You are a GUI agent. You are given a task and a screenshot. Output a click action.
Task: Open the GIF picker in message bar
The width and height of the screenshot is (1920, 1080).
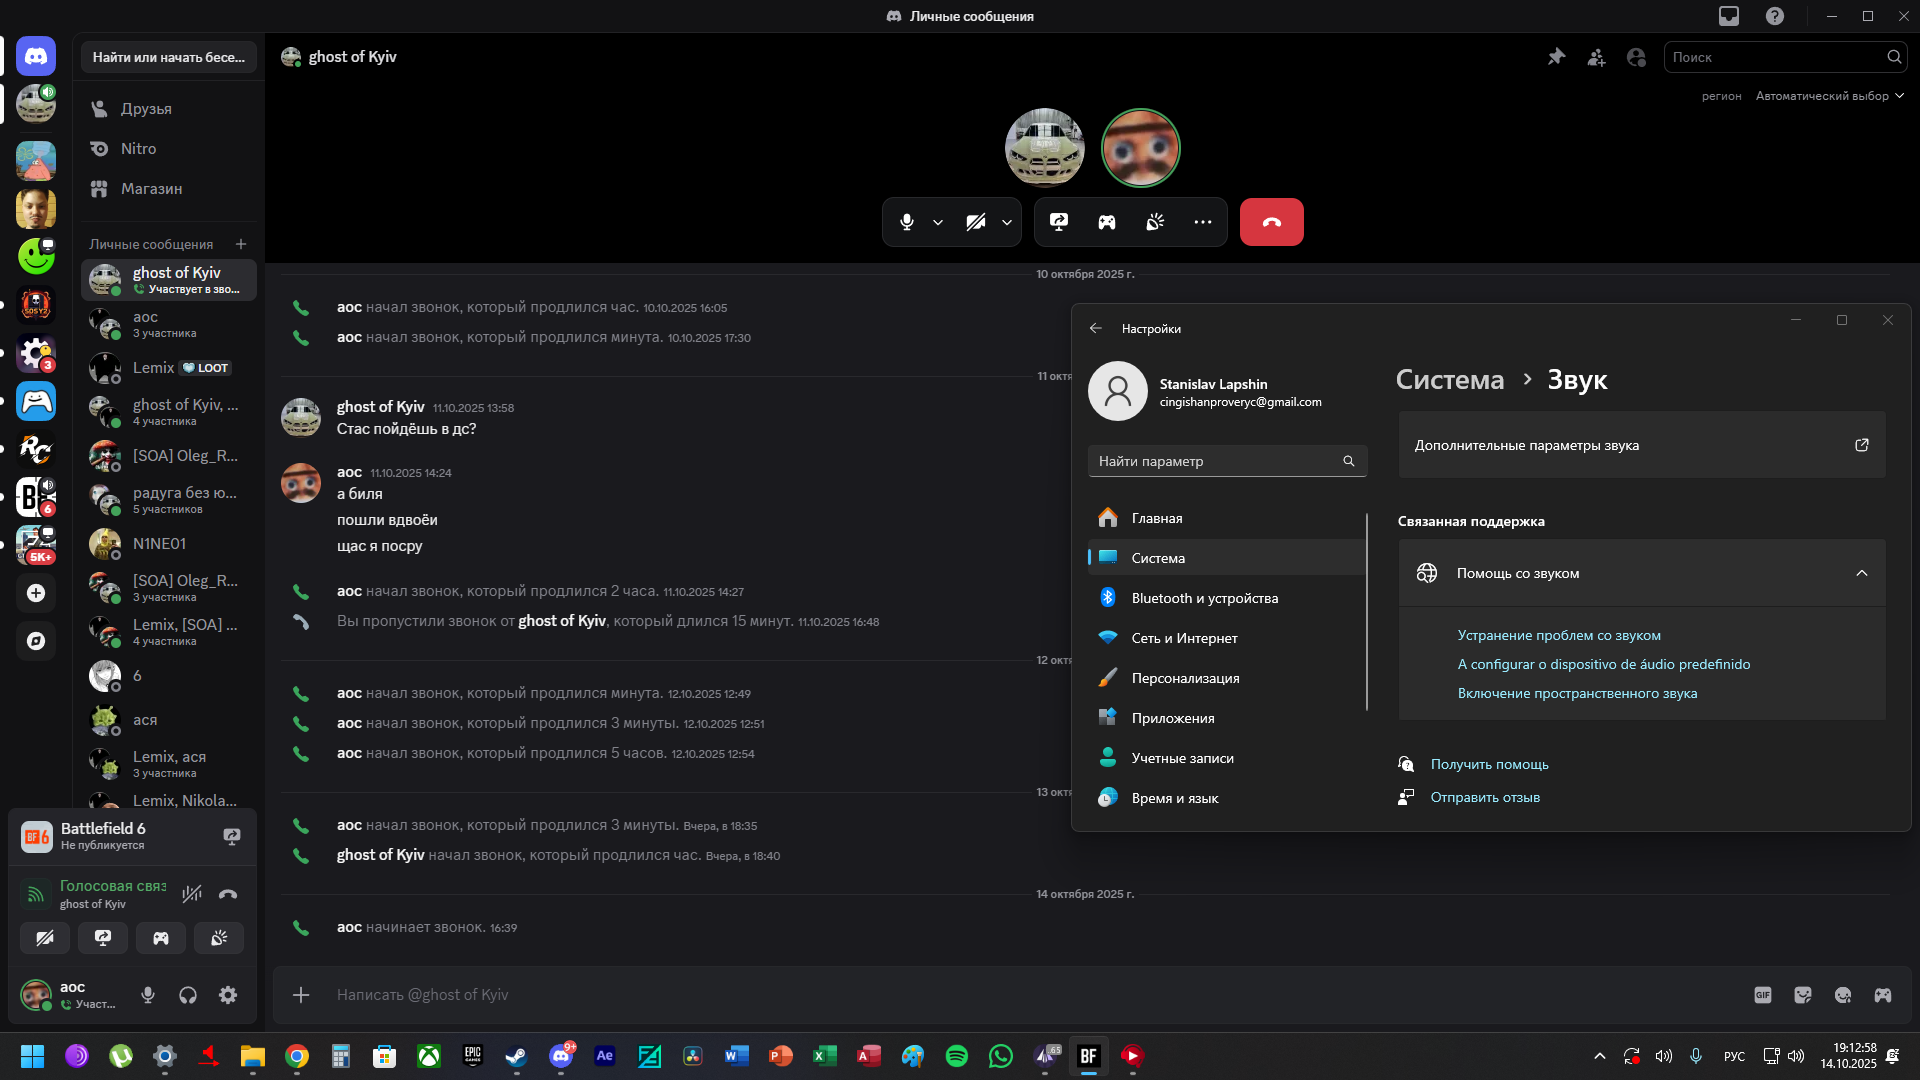point(1763,995)
